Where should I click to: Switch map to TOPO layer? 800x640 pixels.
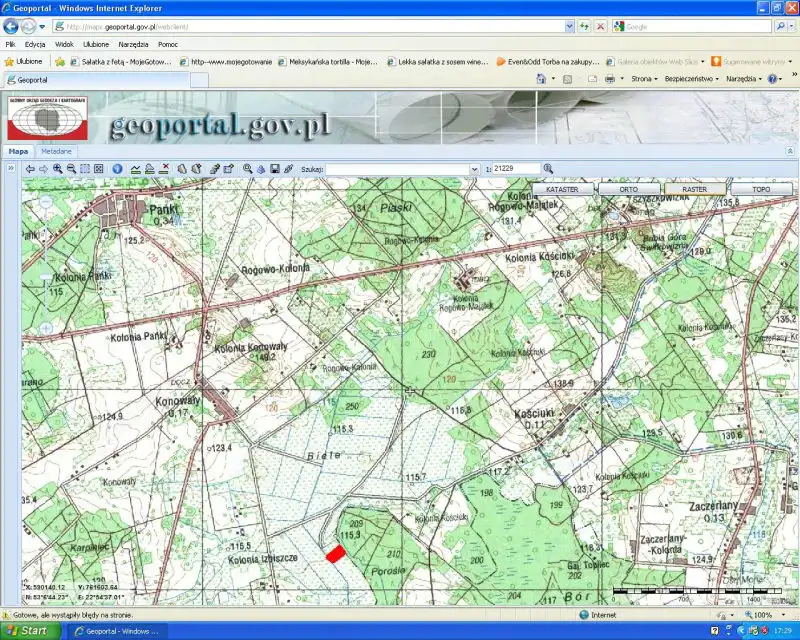pos(761,189)
